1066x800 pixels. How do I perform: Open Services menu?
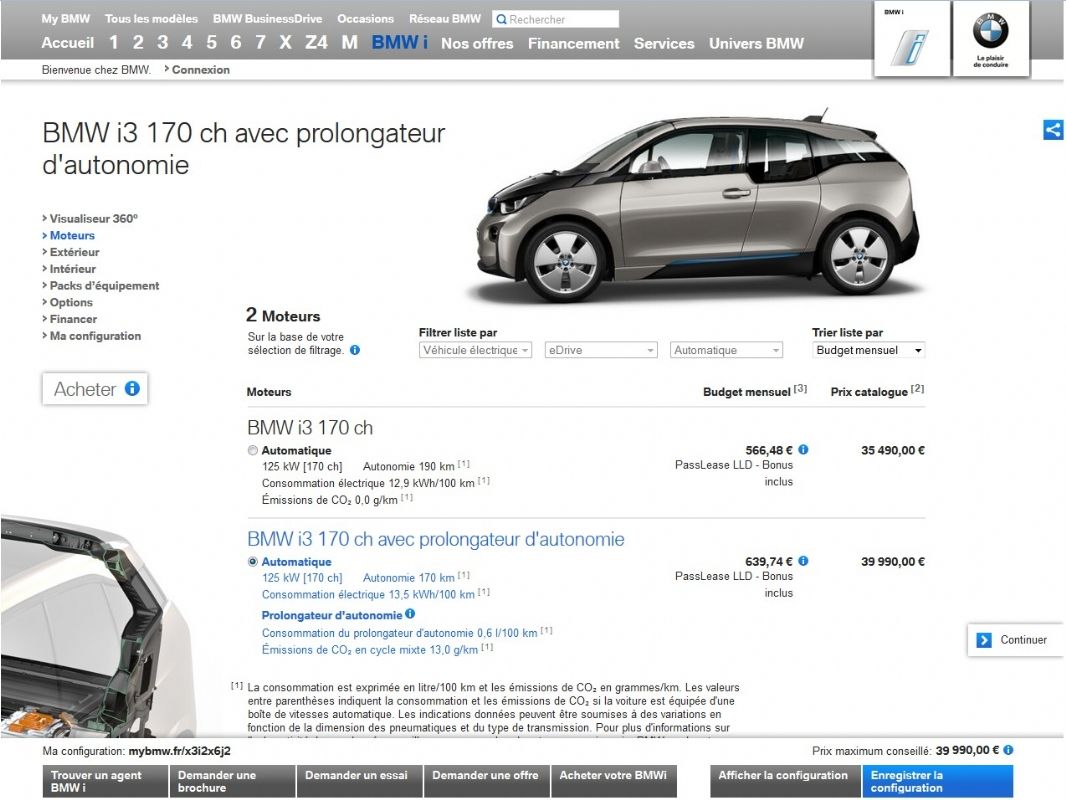tap(664, 44)
